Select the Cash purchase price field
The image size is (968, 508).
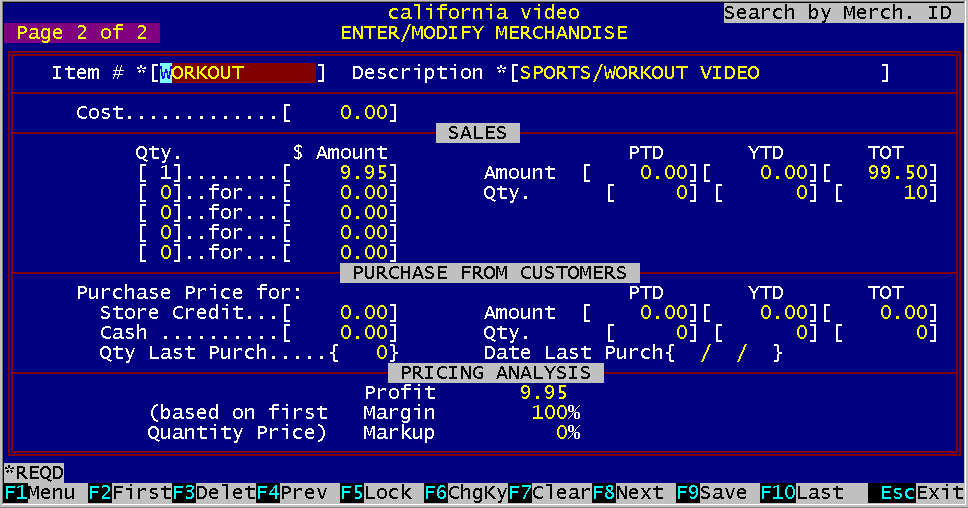point(340,333)
